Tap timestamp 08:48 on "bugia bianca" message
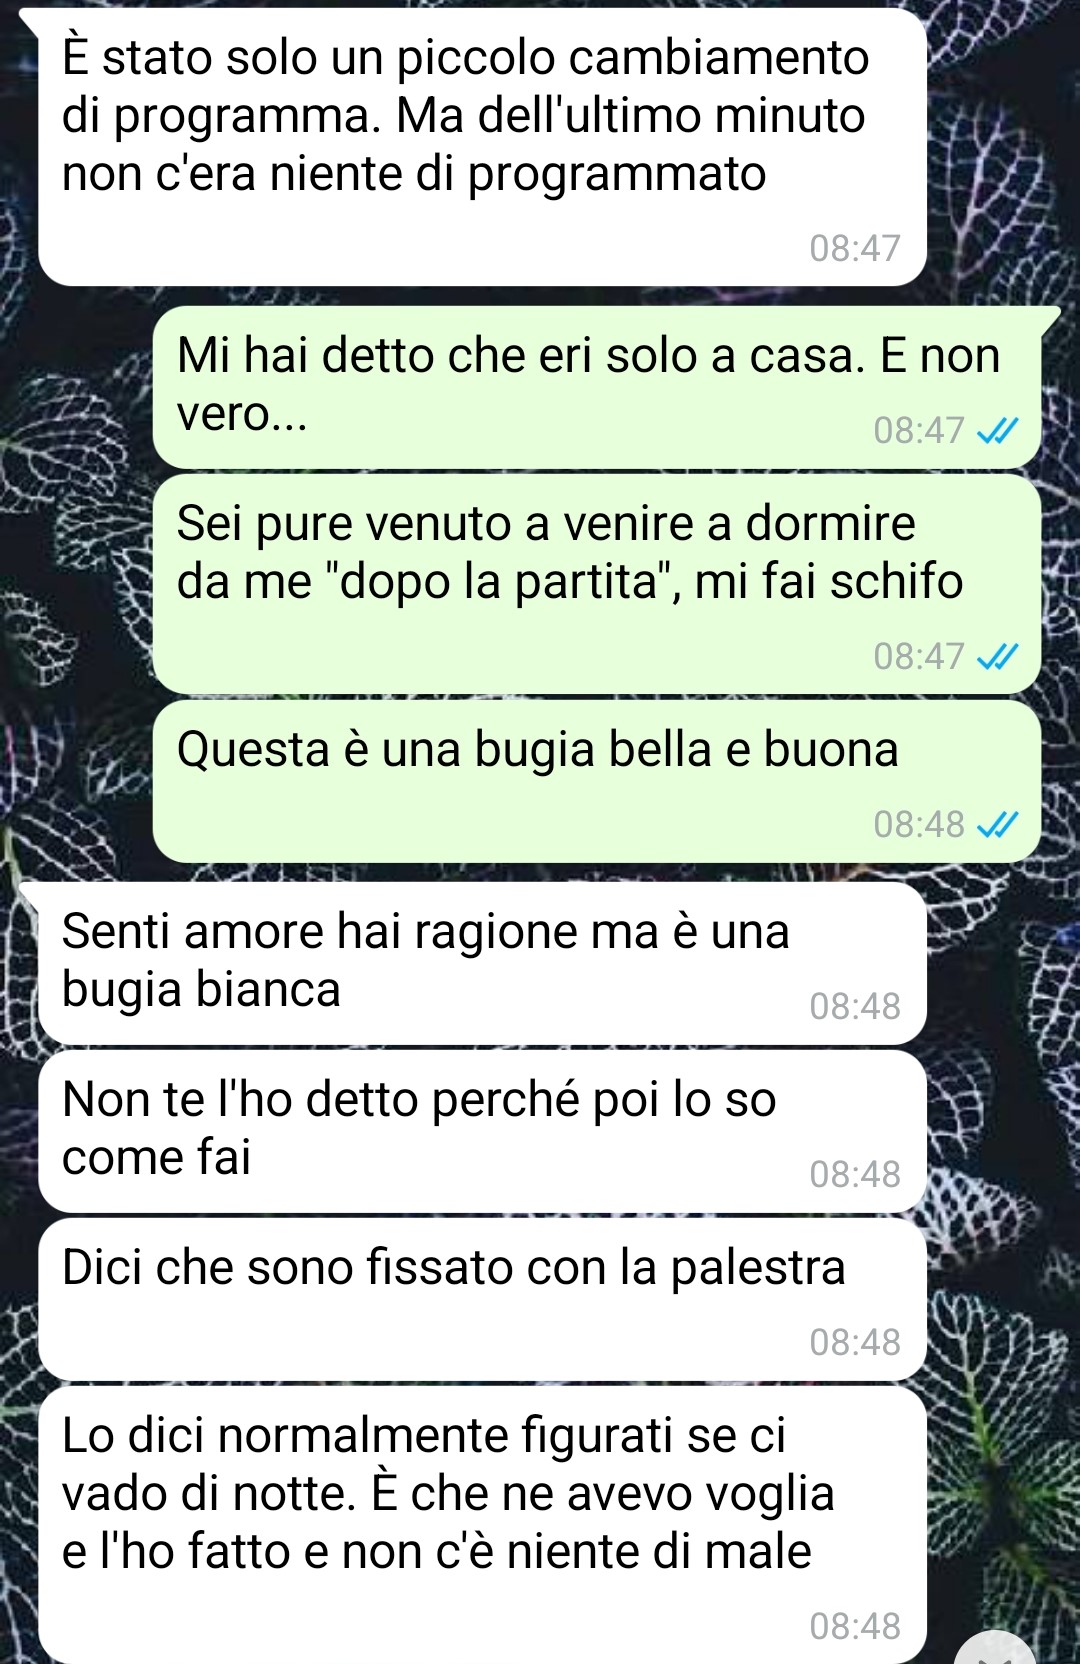The height and width of the screenshot is (1664, 1080). point(855,1006)
